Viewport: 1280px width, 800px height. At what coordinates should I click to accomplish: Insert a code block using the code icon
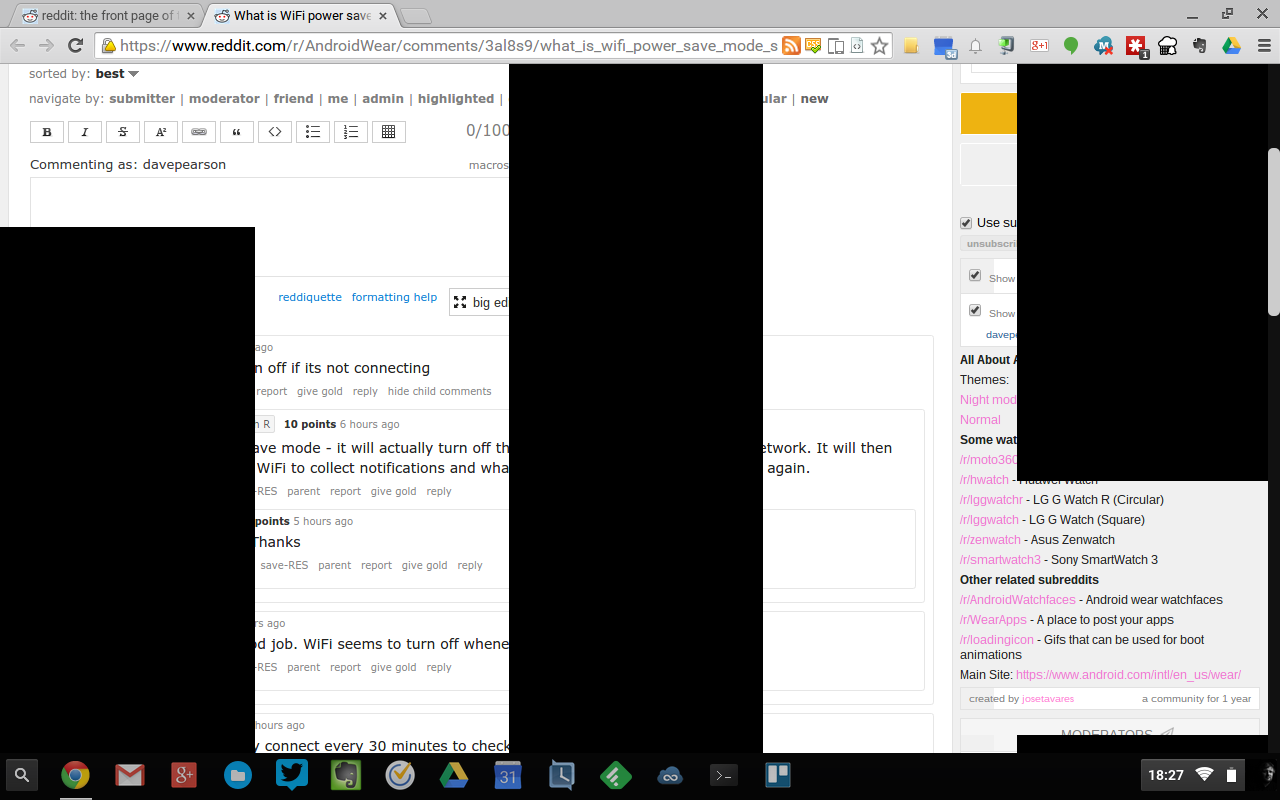[274, 131]
